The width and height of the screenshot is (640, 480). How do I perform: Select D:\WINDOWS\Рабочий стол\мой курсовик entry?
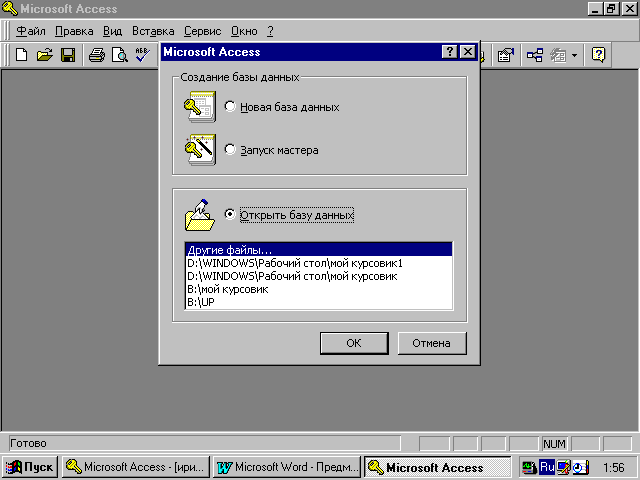click(x=318, y=276)
